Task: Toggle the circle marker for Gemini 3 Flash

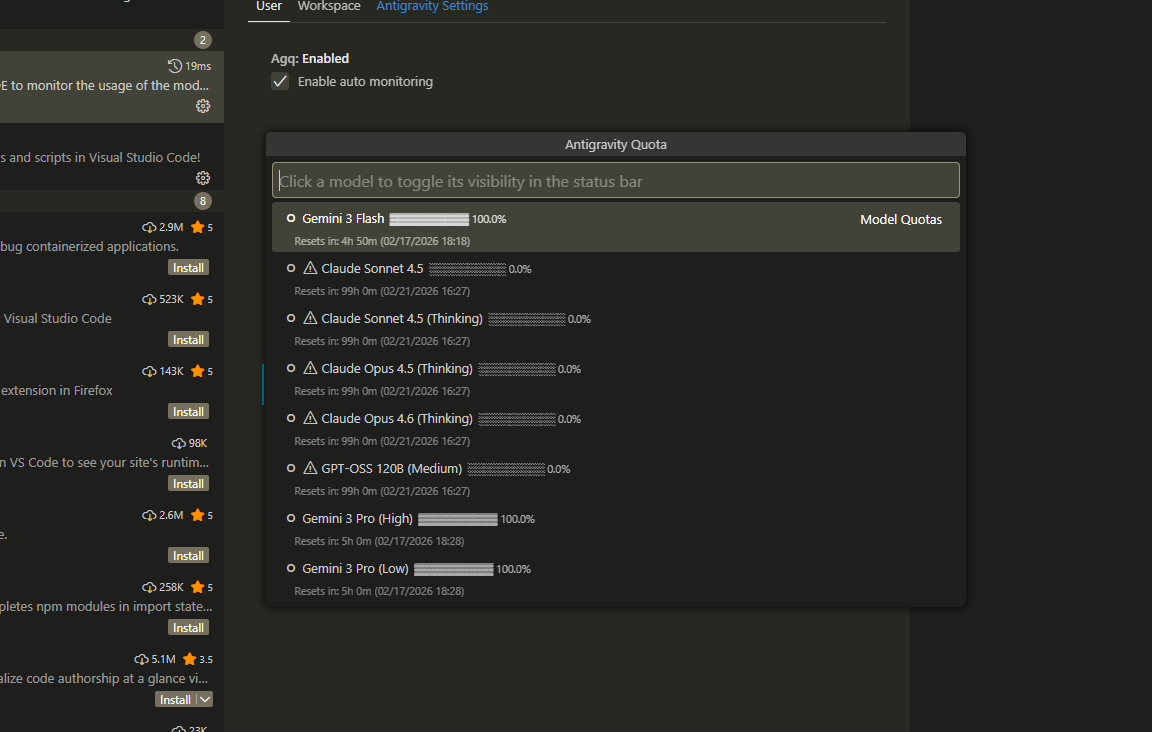Action: pyautogui.click(x=291, y=218)
